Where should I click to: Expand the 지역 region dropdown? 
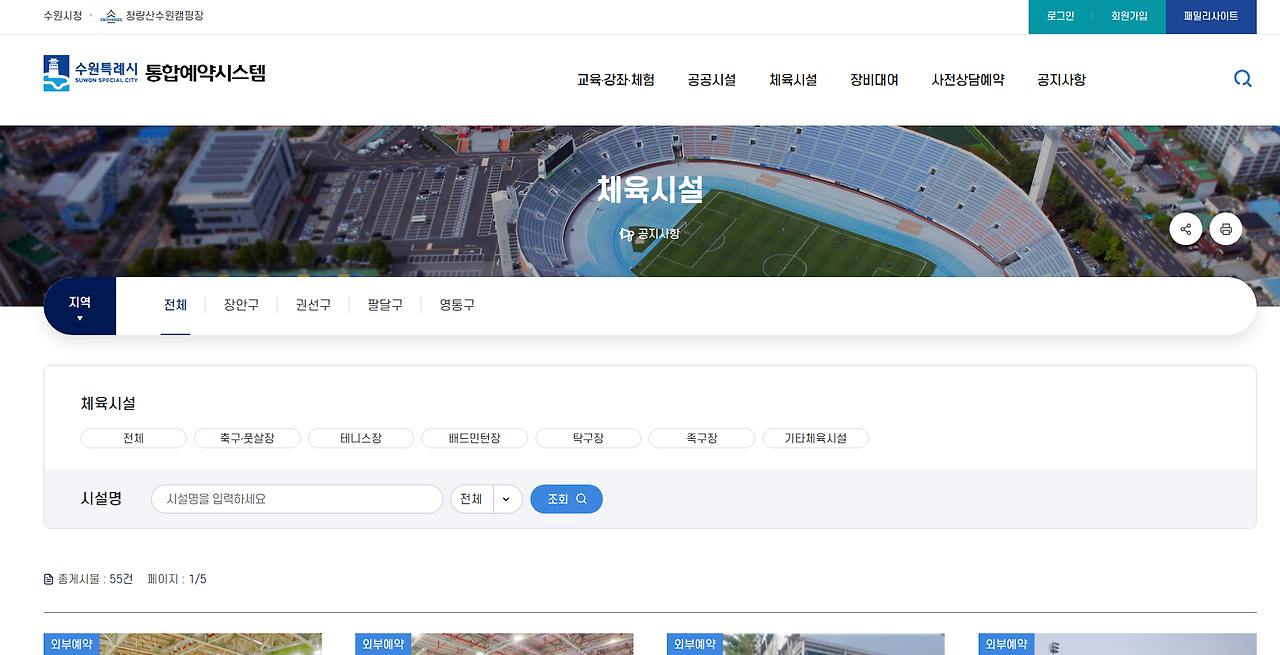[x=80, y=306]
